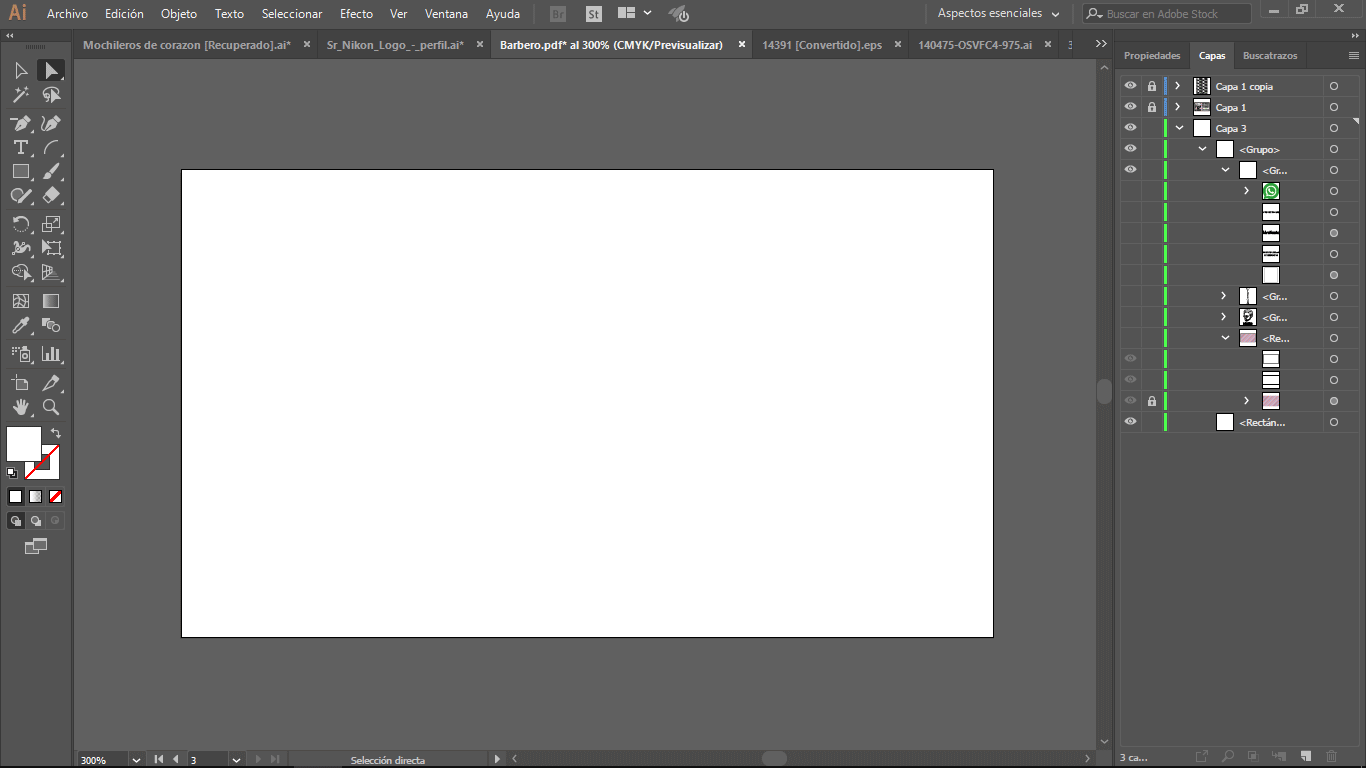This screenshot has height=768, width=1366.
Task: Select the Direct Selection tool
Action: coord(51,70)
